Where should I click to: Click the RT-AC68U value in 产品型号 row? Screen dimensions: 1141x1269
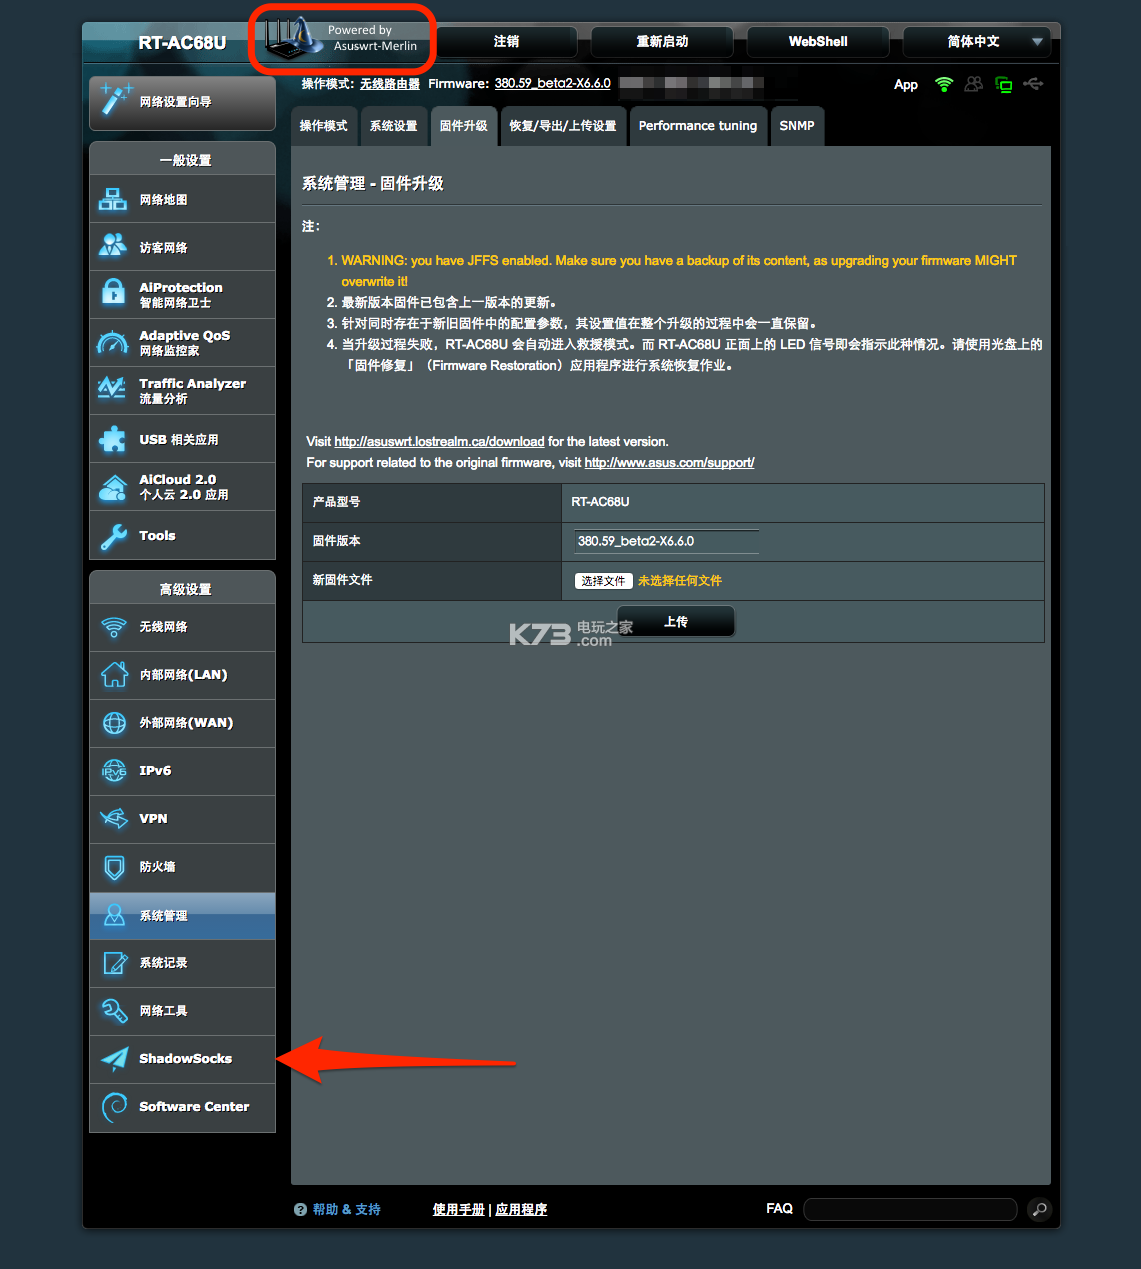coord(600,502)
